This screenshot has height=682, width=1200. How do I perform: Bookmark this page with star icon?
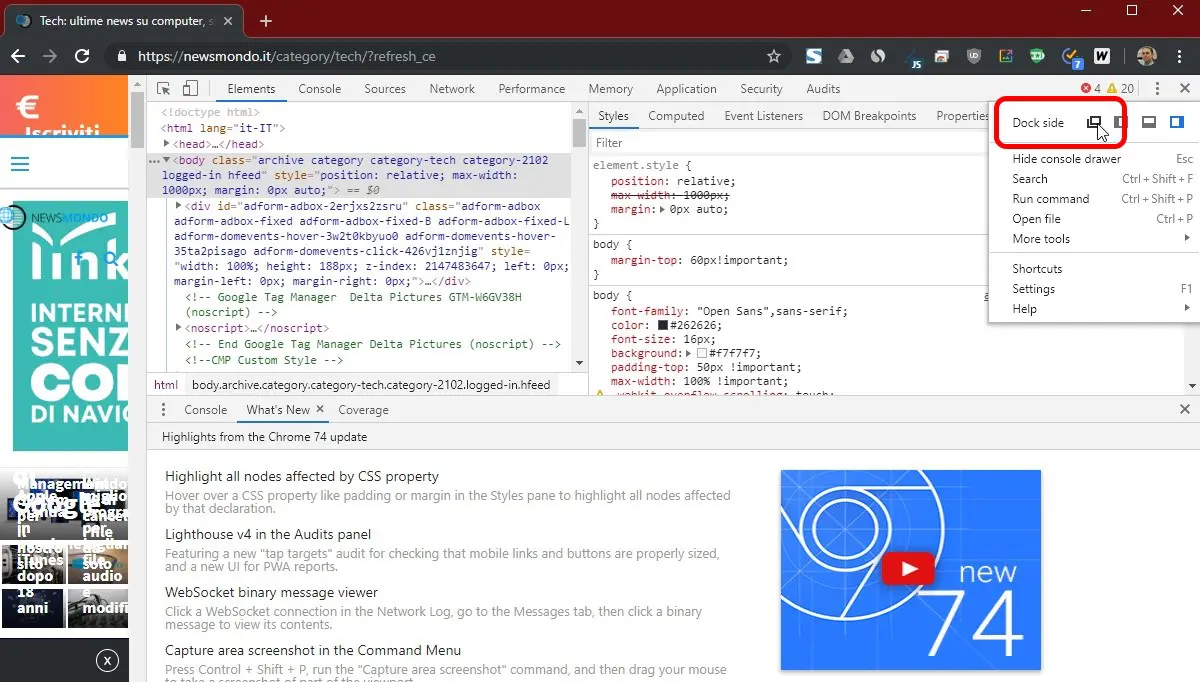click(773, 56)
